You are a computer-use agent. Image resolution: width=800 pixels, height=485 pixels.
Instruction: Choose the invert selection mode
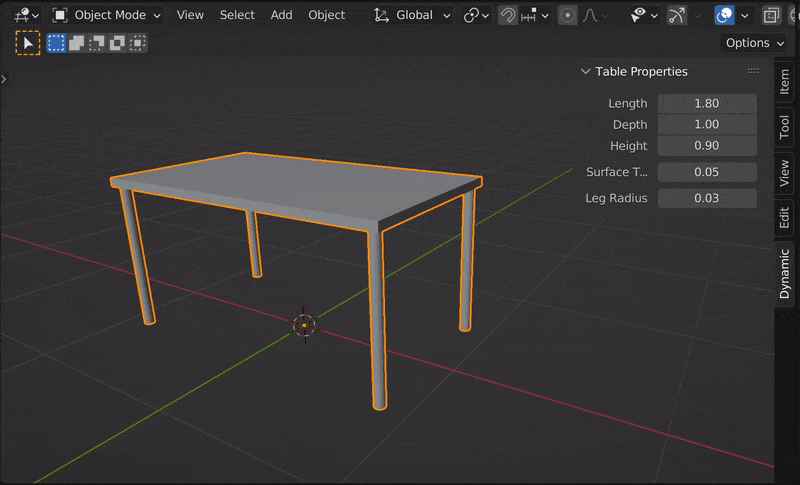tap(117, 43)
